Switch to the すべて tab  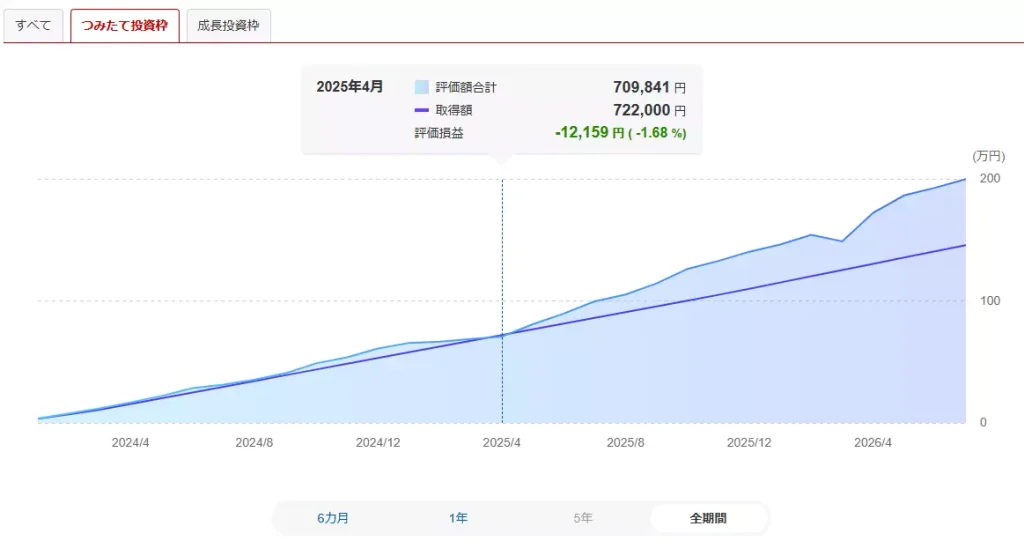click(x=33, y=25)
